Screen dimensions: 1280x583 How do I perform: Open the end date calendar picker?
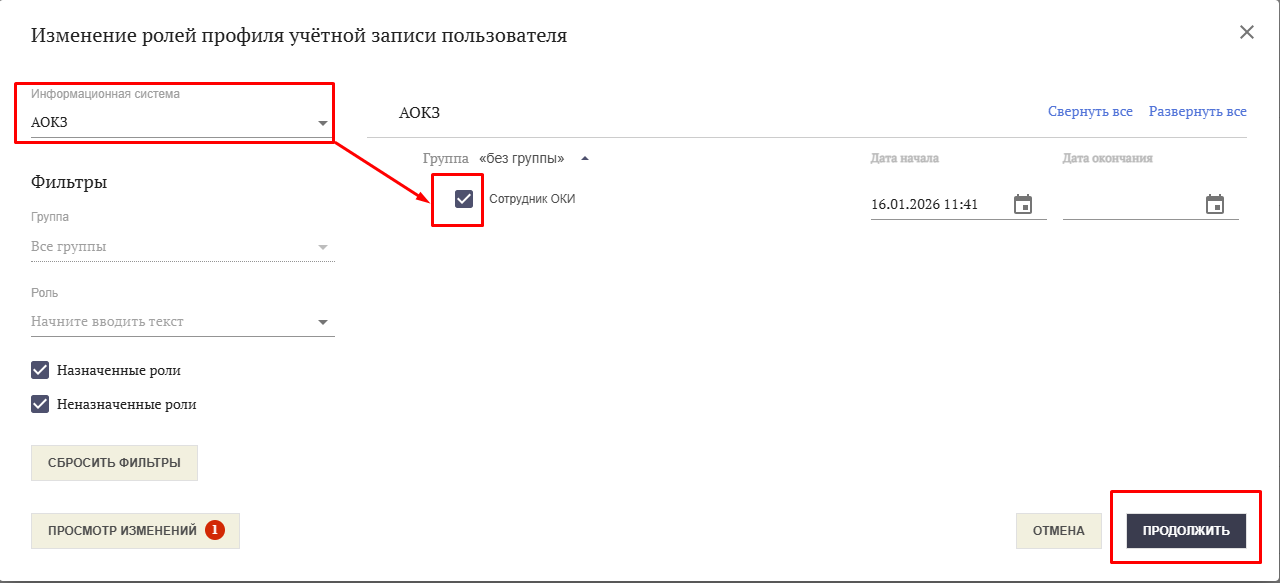(x=1215, y=205)
